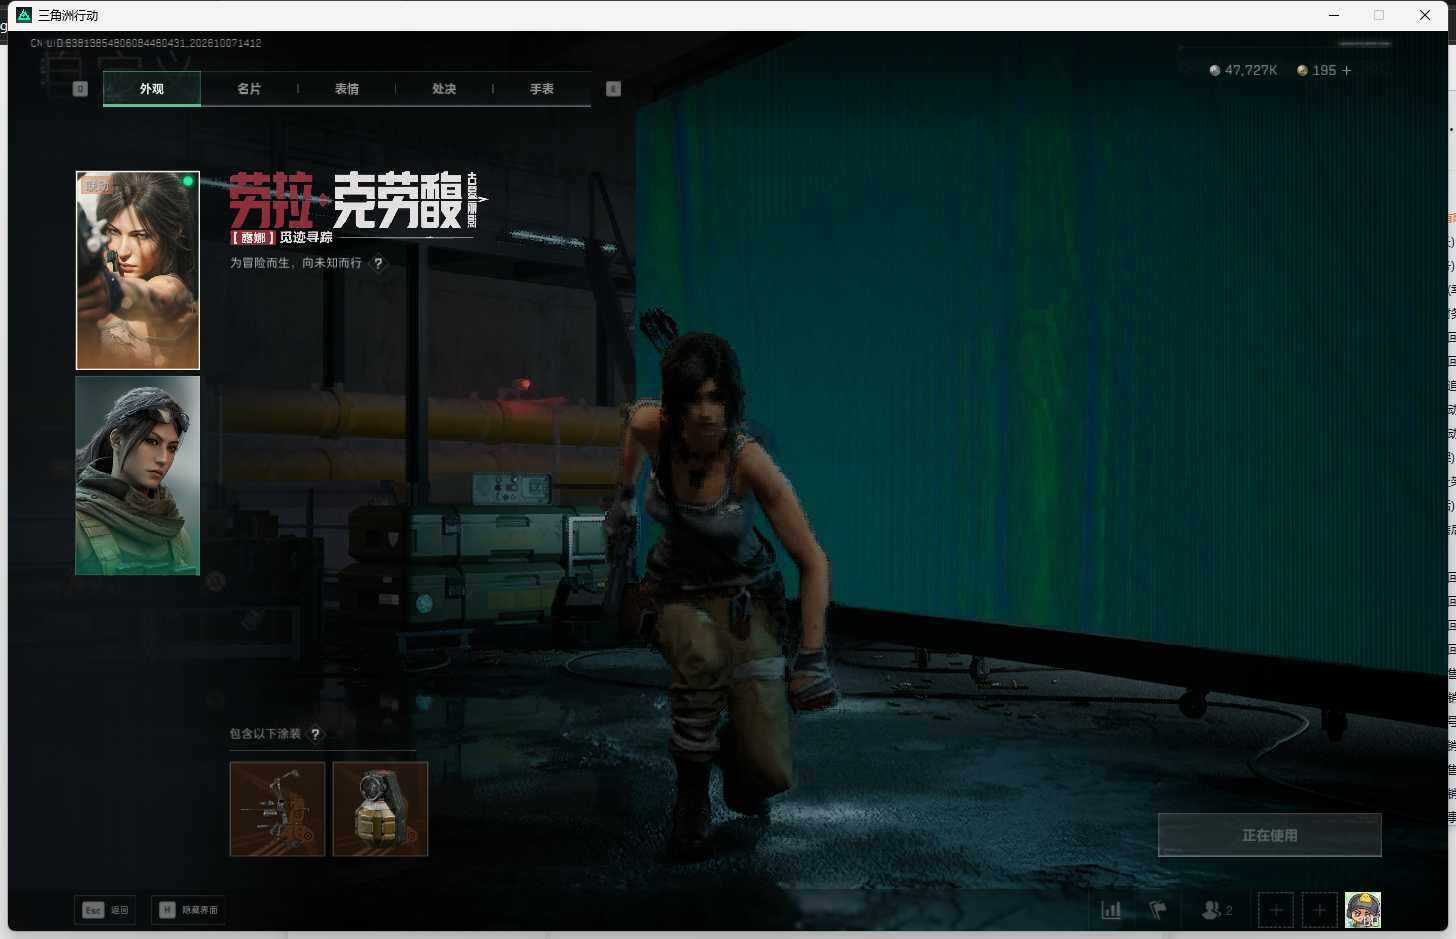This screenshot has width=1456, height=939.
Task: Click the second empty squad slot plus
Action: point(1320,910)
